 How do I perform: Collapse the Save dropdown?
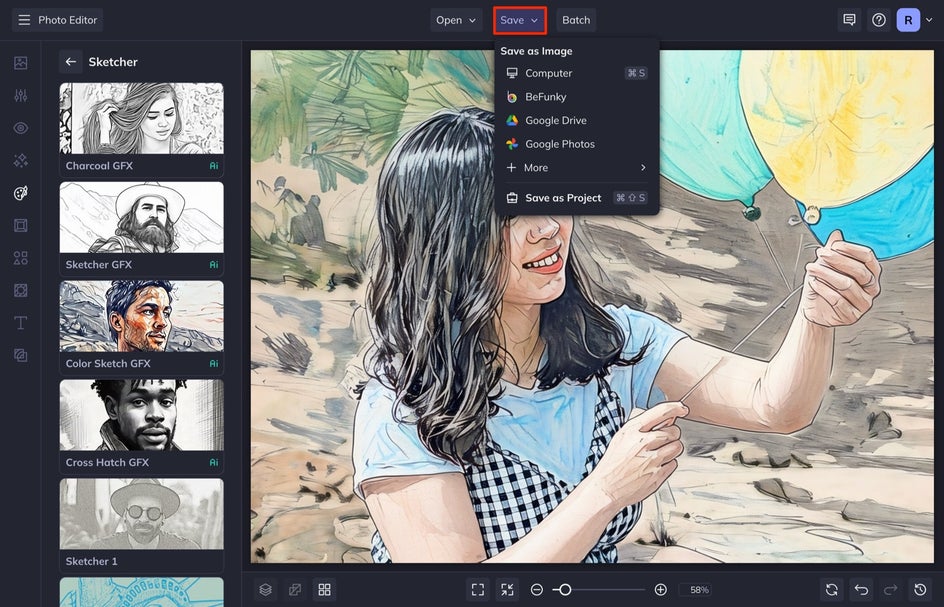pos(520,20)
